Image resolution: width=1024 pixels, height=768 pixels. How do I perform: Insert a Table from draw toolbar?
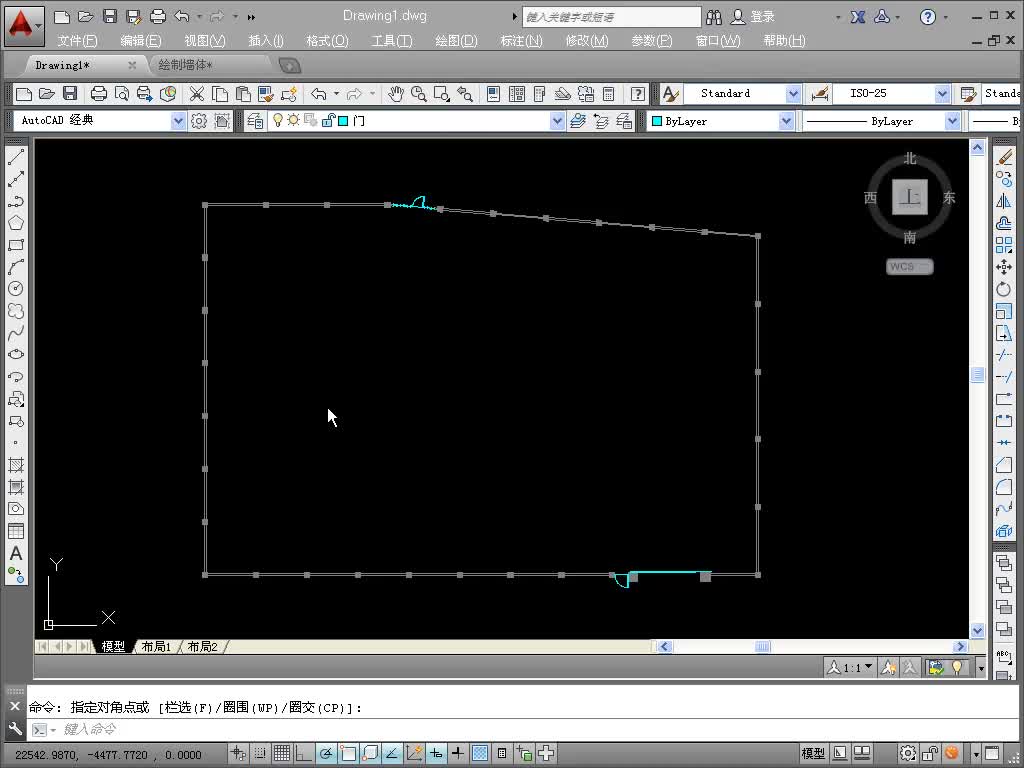pos(16,531)
